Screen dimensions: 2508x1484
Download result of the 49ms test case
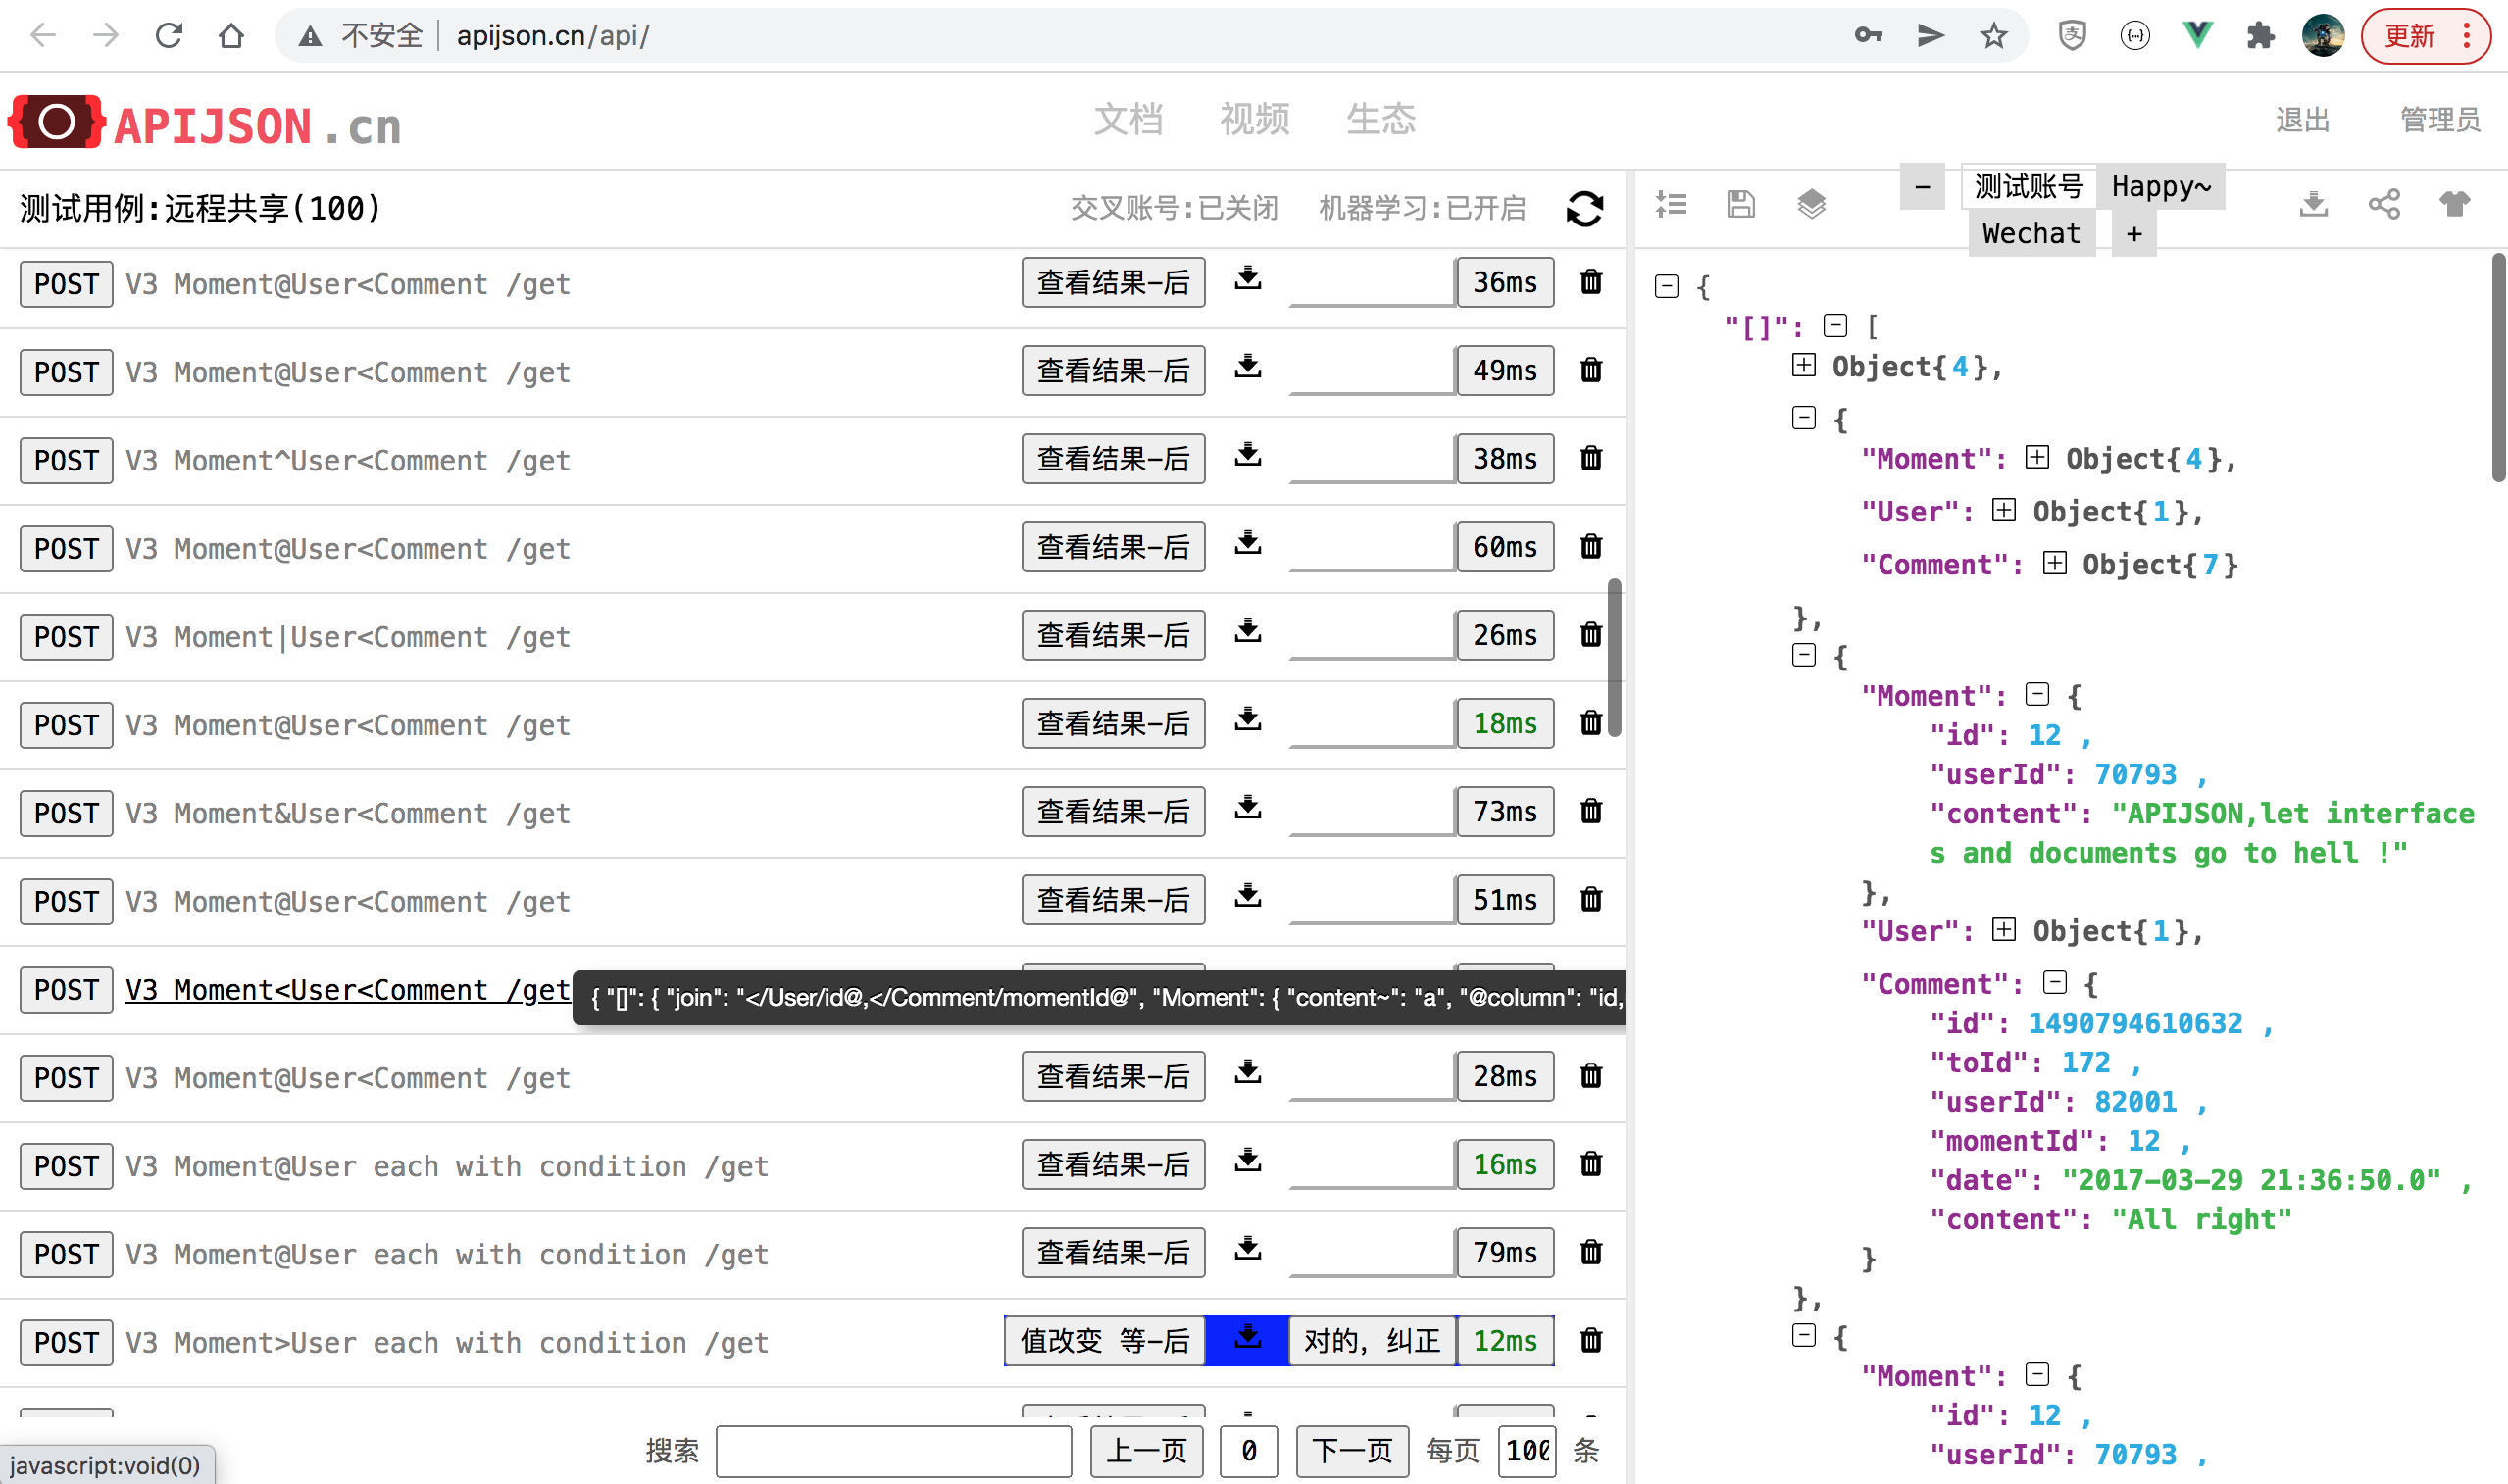pyautogui.click(x=1247, y=367)
